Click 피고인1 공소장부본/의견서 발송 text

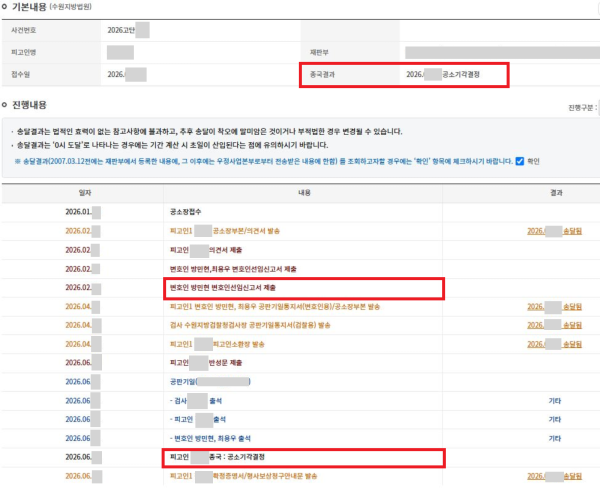pyautogui.click(x=225, y=231)
